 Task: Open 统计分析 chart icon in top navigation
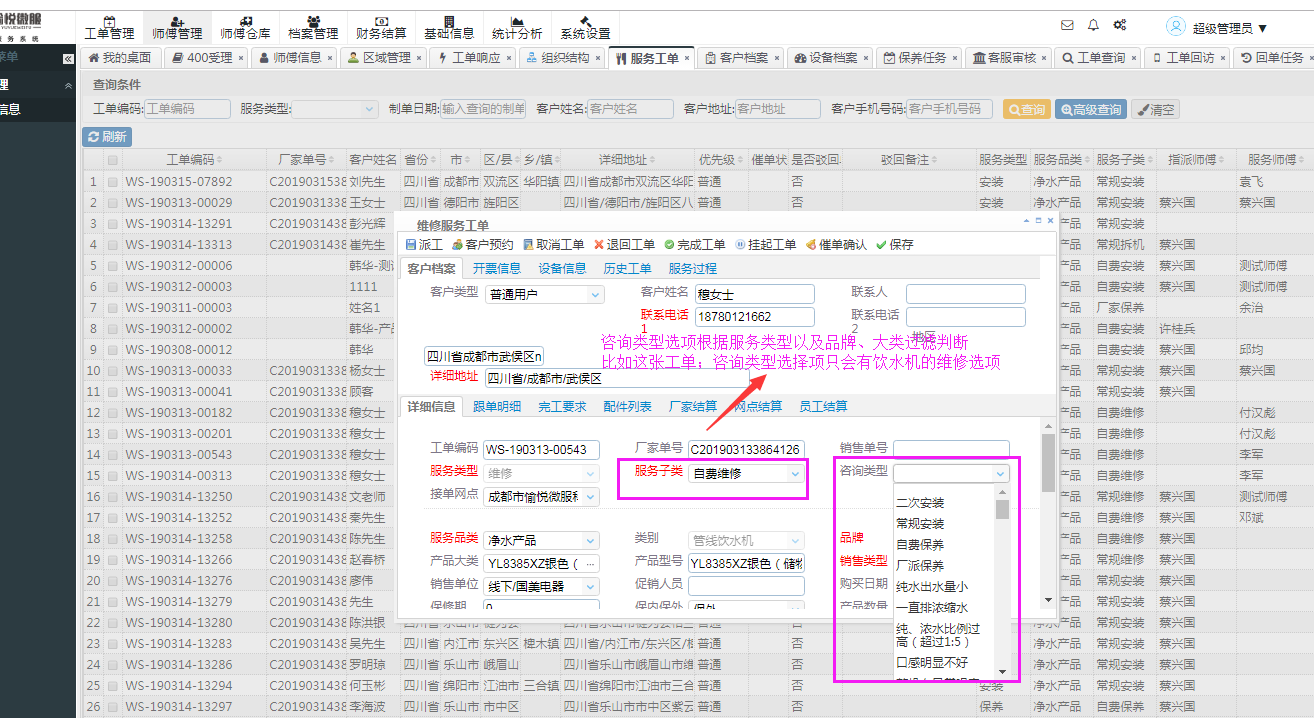coord(517,21)
